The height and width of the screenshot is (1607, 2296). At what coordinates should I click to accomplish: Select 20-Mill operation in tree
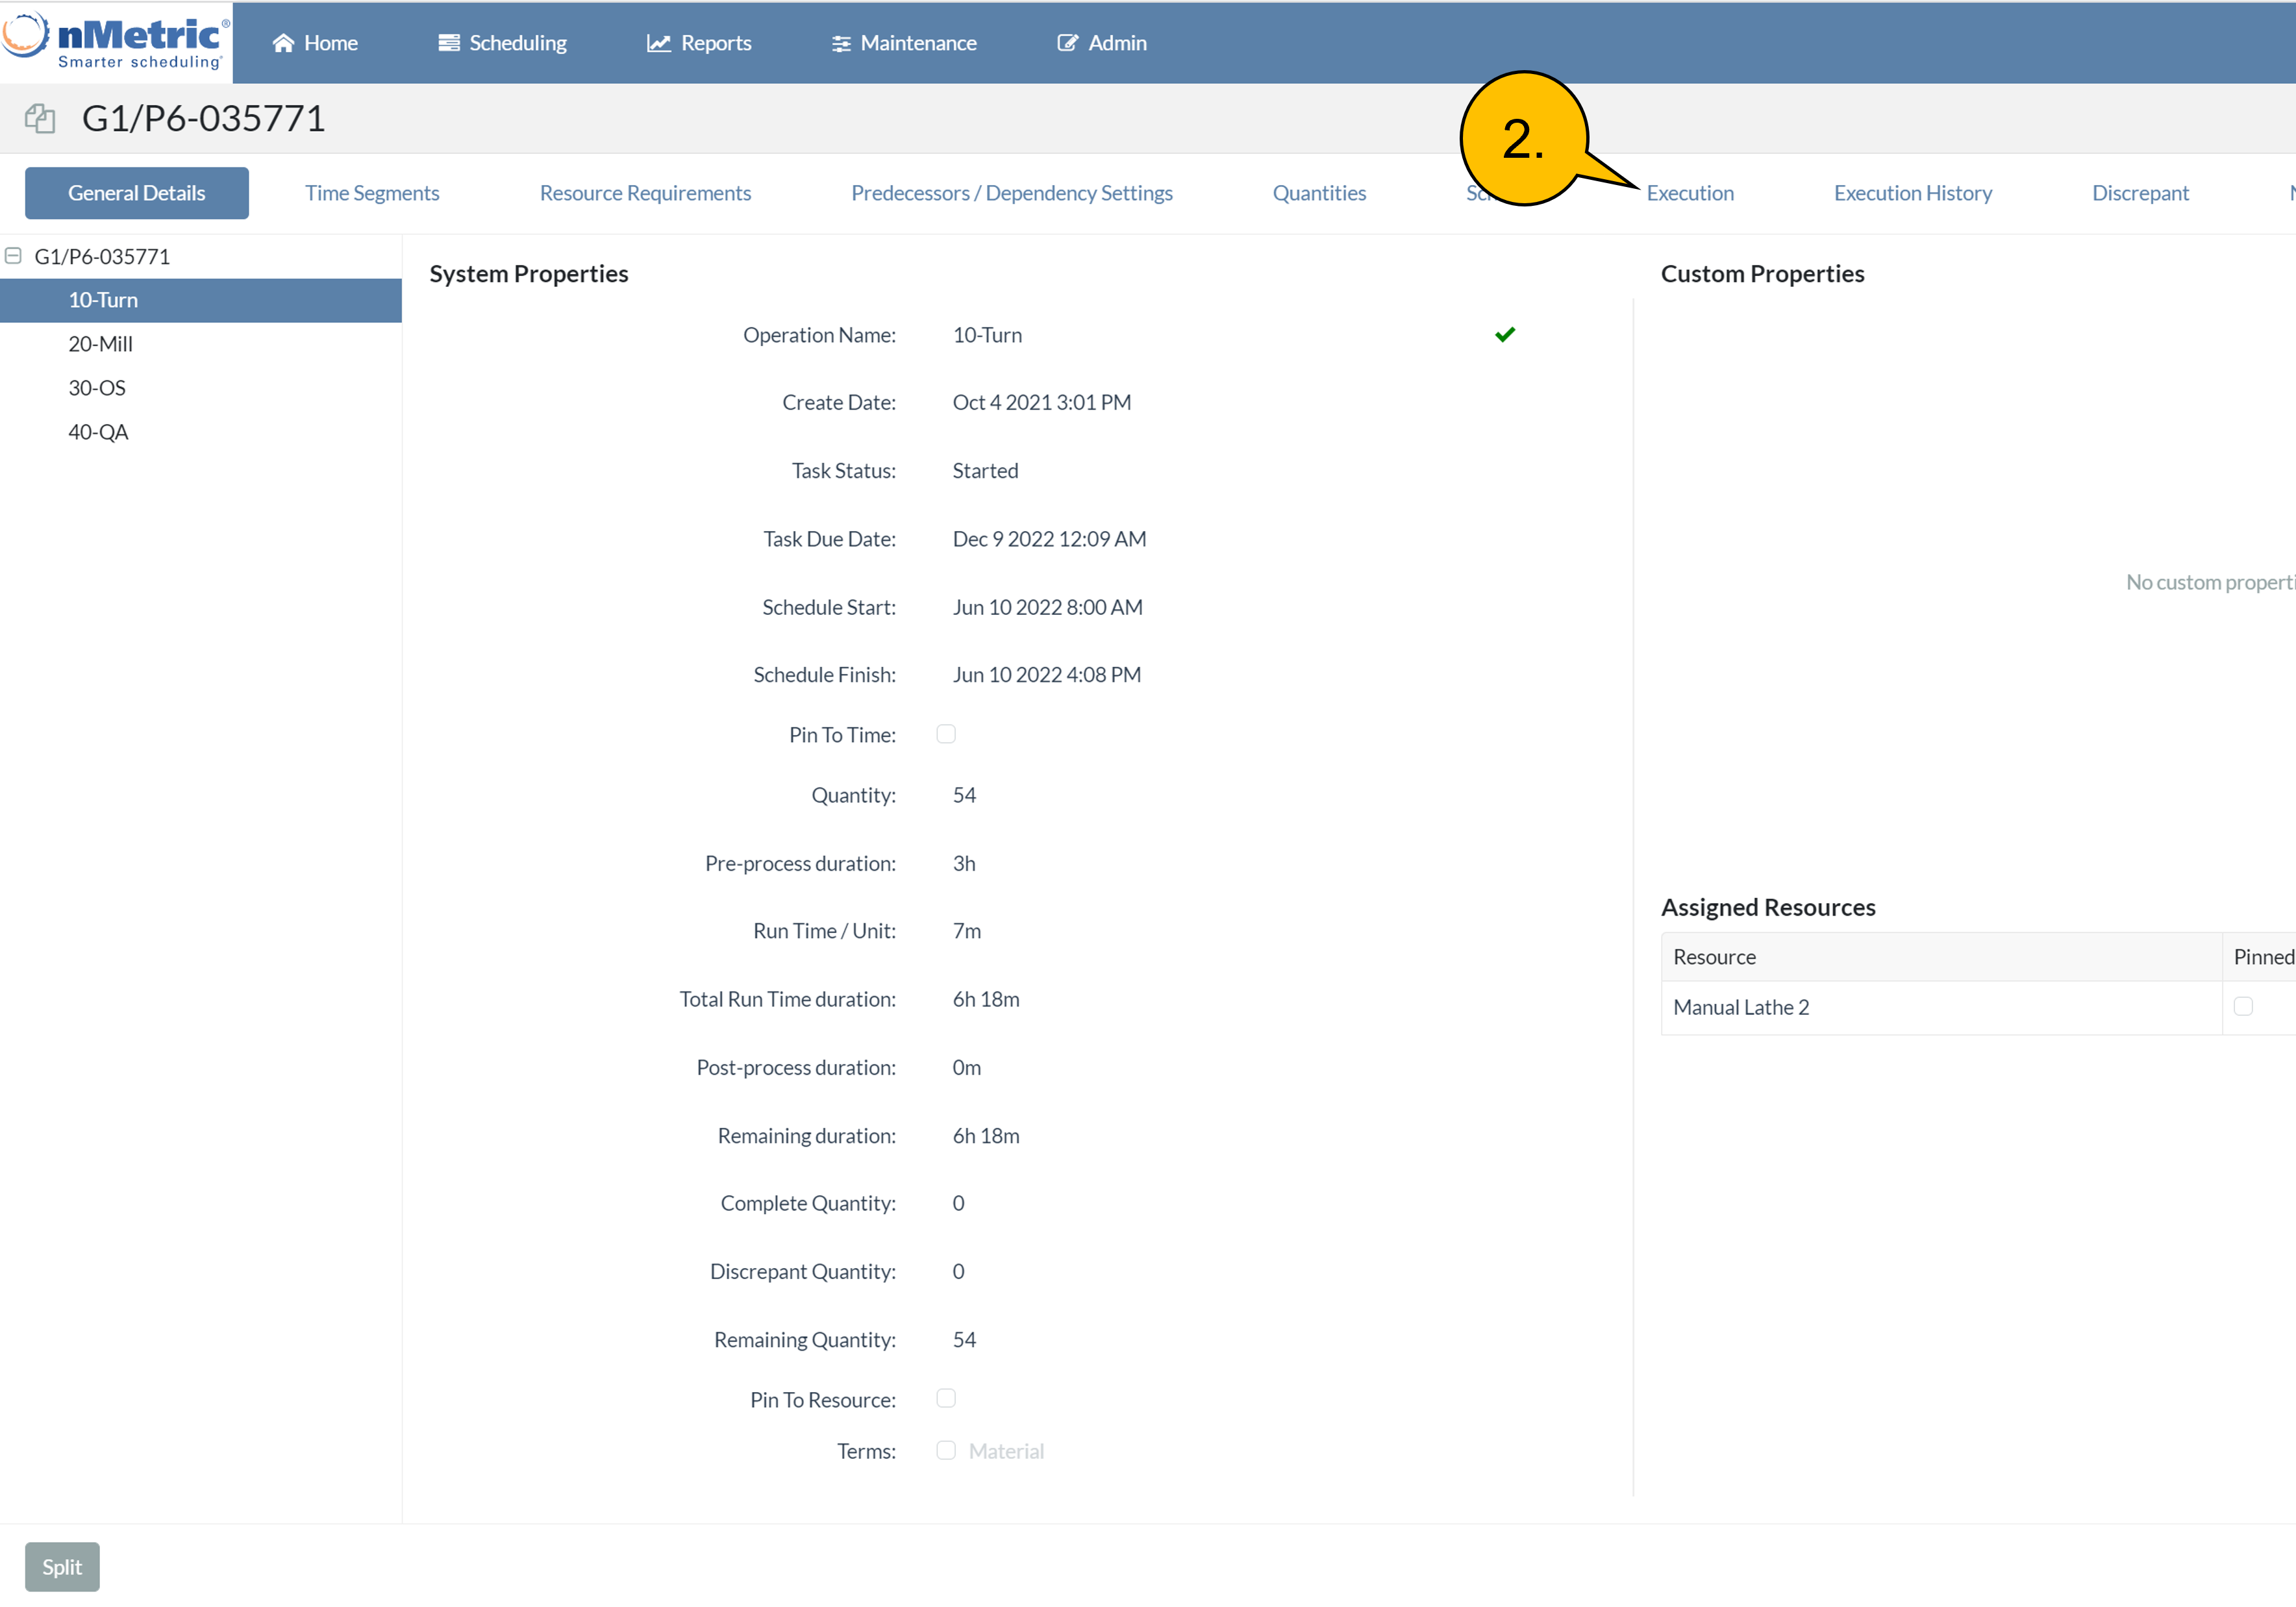coord(100,344)
